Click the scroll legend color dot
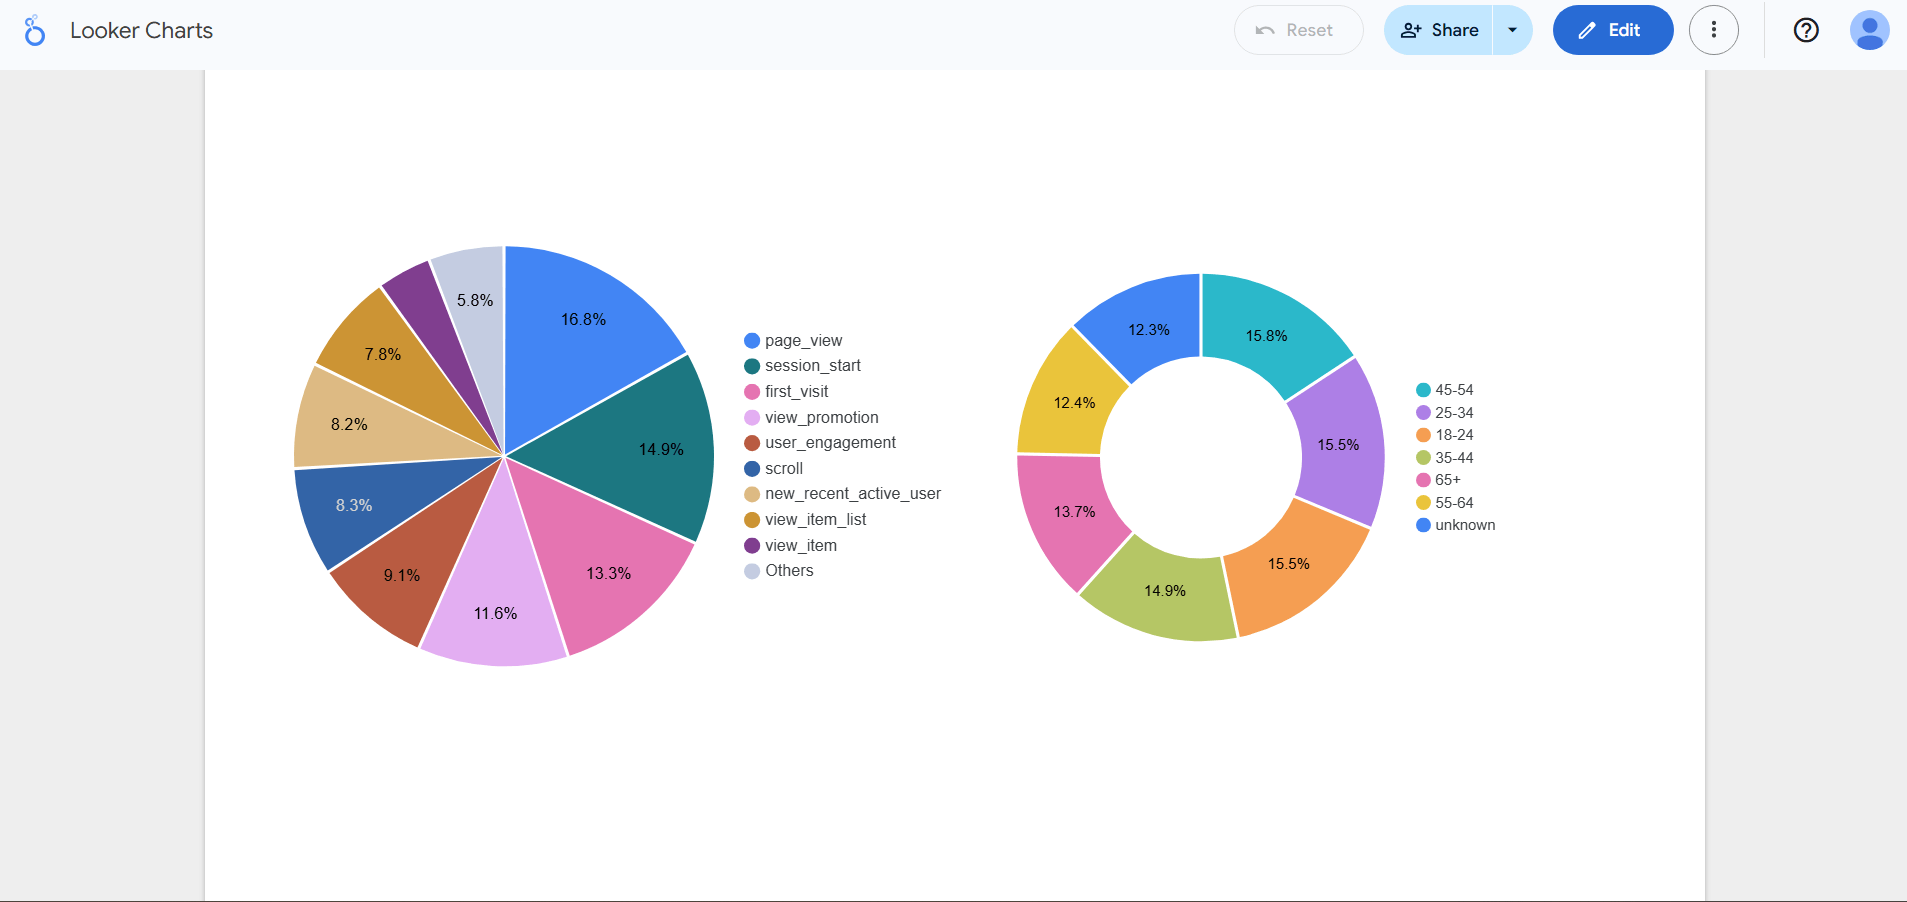Viewport: 1907px width, 902px height. pos(752,469)
